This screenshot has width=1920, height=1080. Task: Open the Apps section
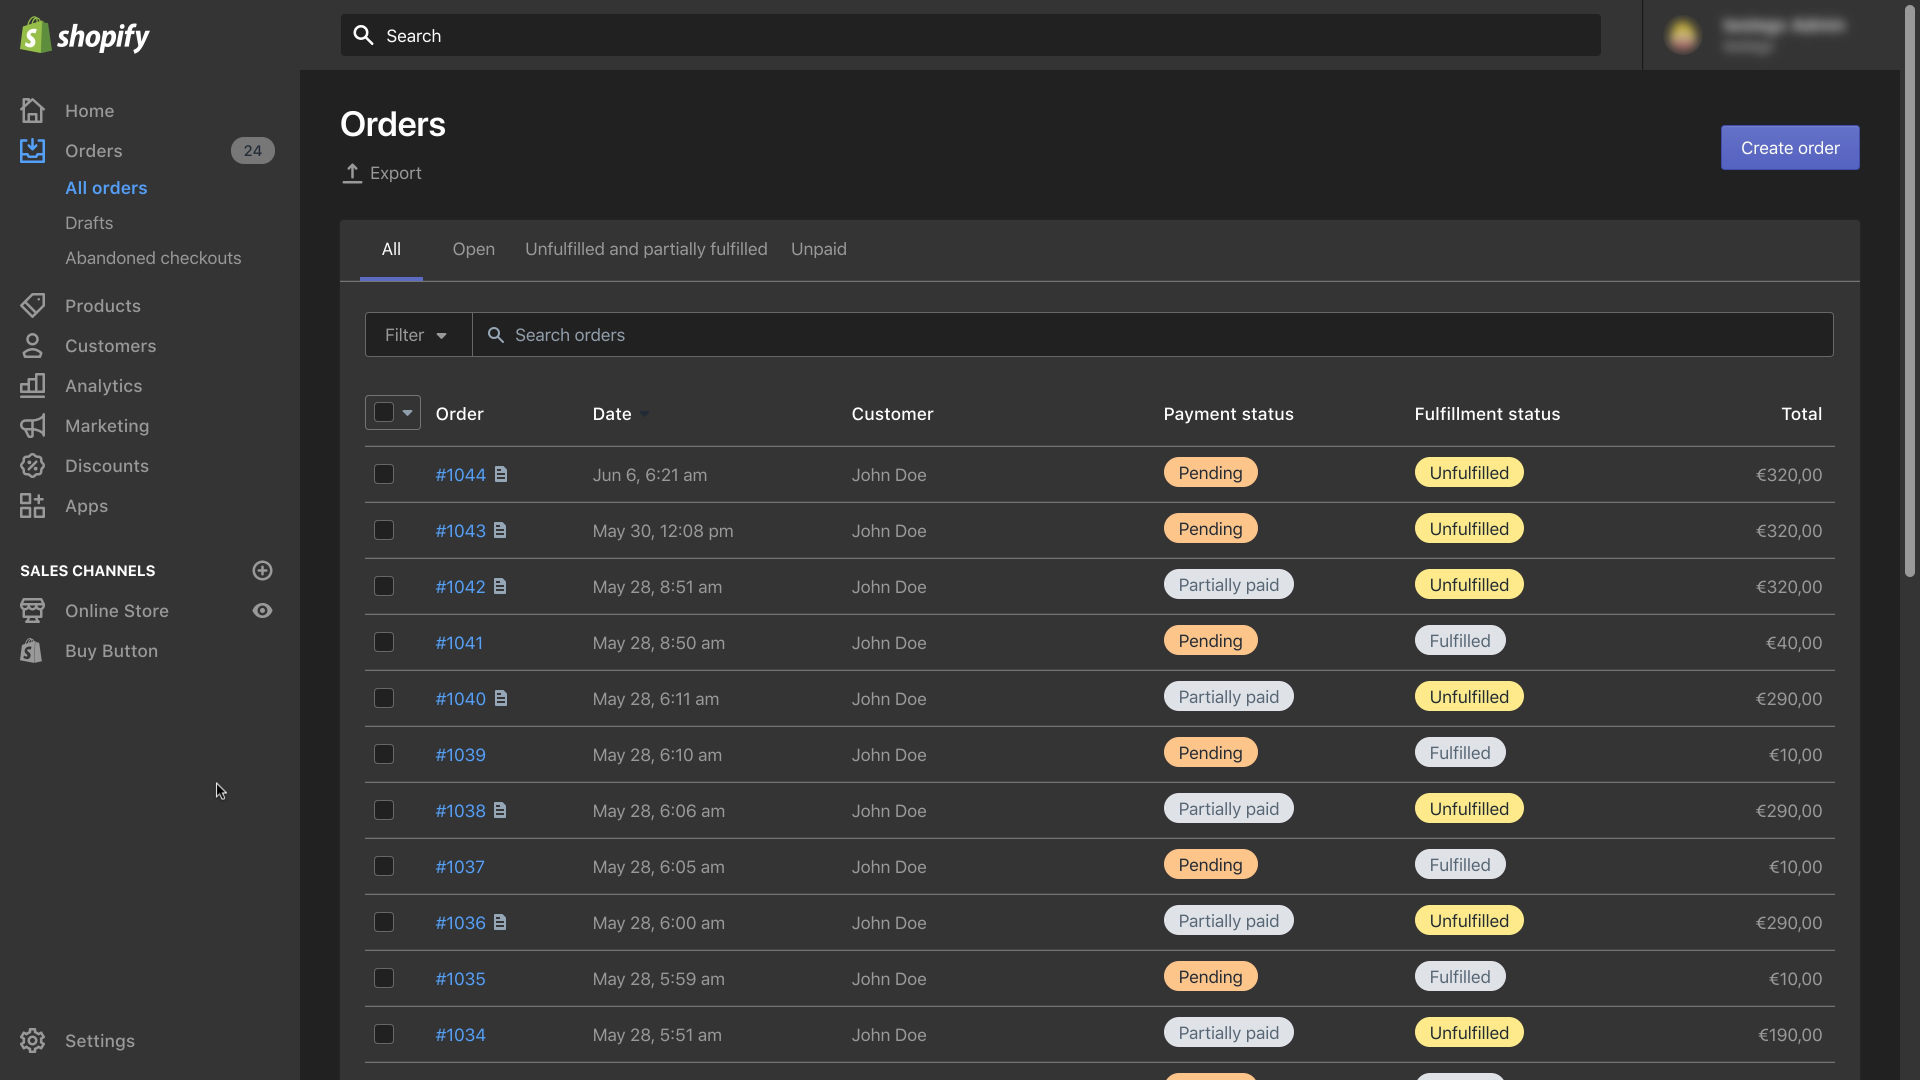point(86,505)
